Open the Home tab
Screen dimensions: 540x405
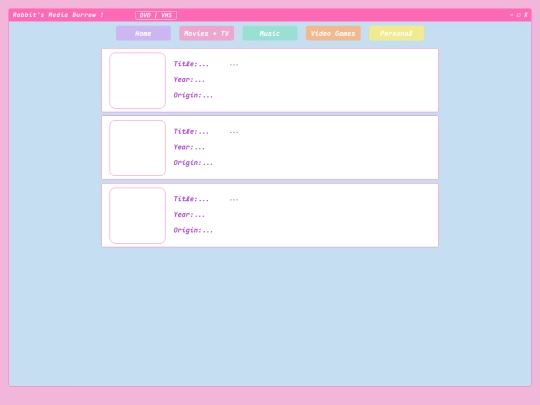pos(143,33)
